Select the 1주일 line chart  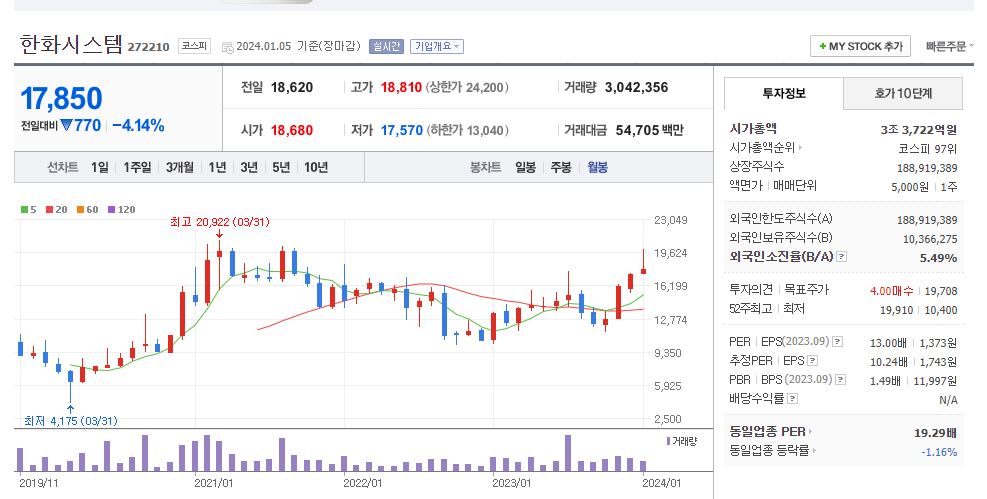(137, 167)
